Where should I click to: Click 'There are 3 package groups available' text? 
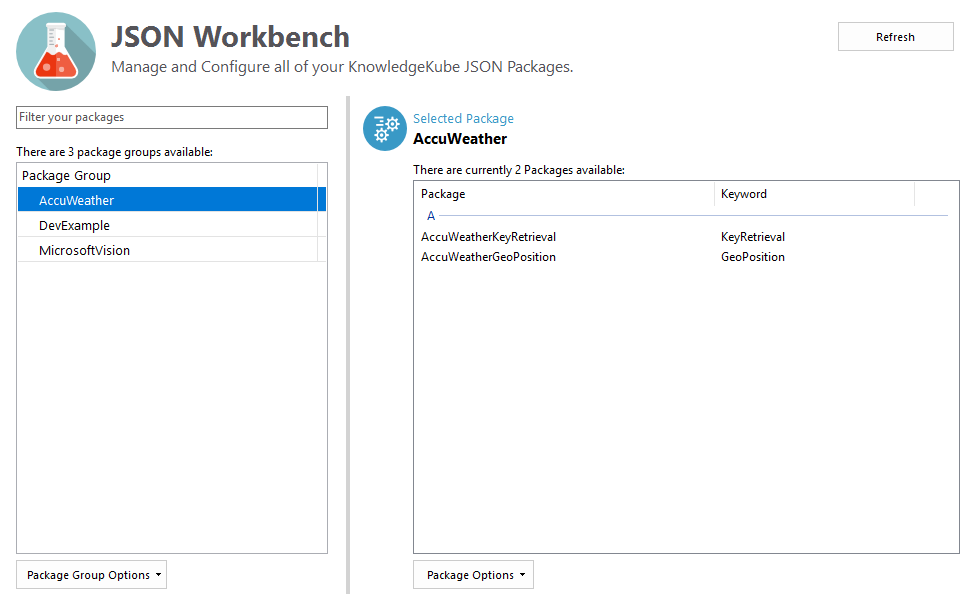tap(114, 152)
